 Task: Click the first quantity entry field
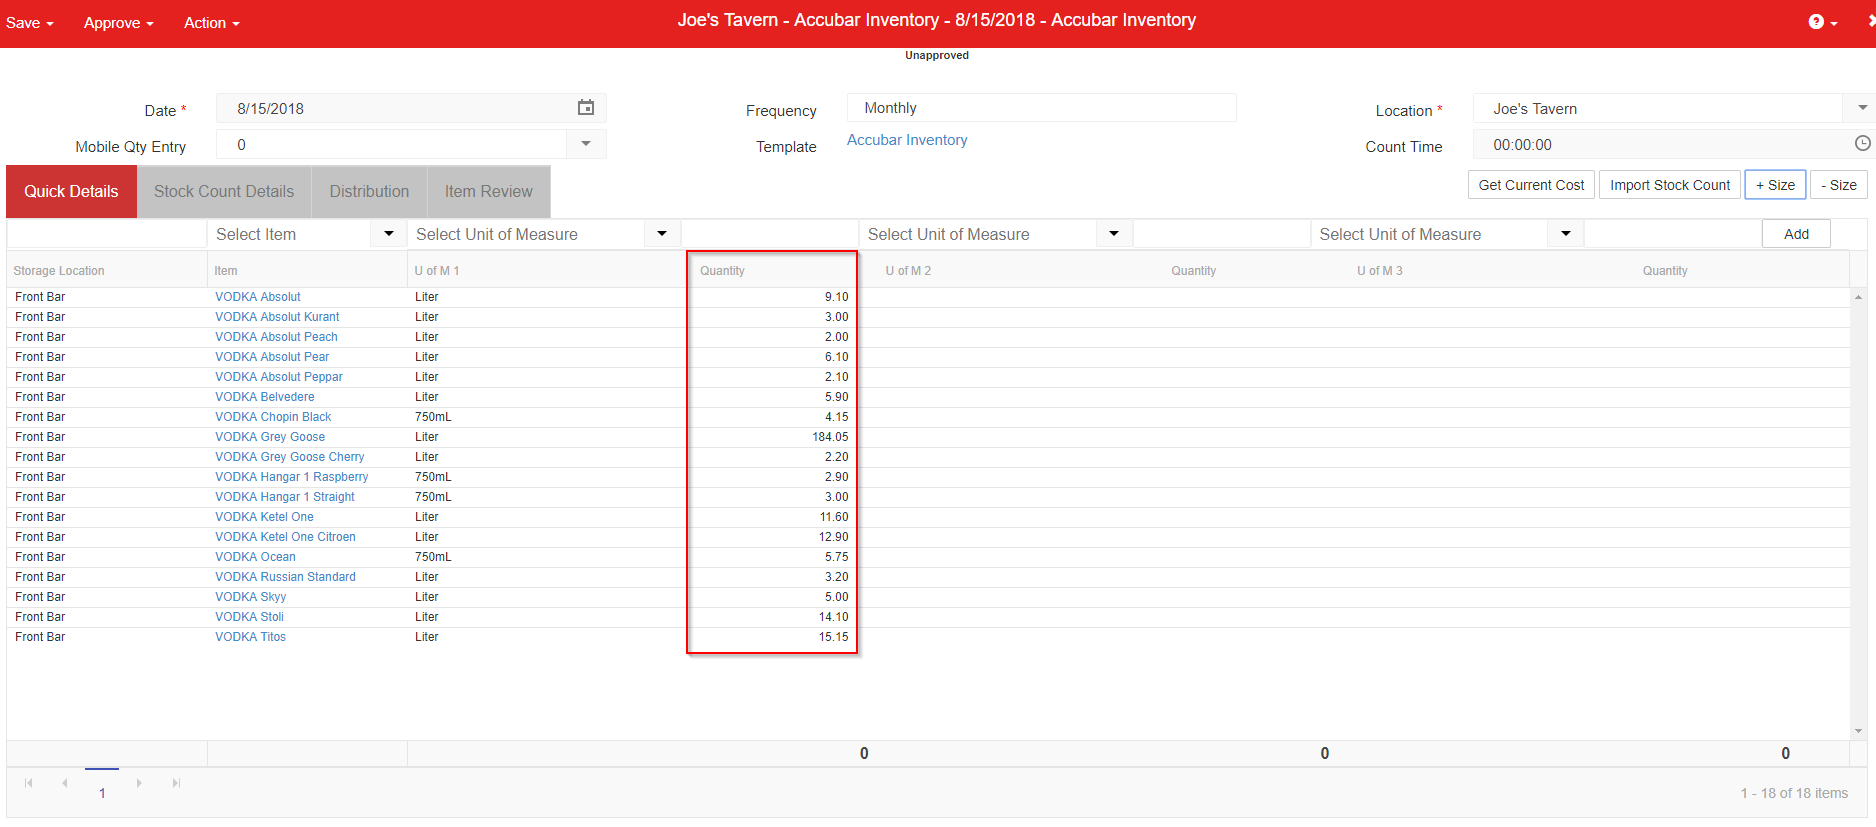(769, 234)
